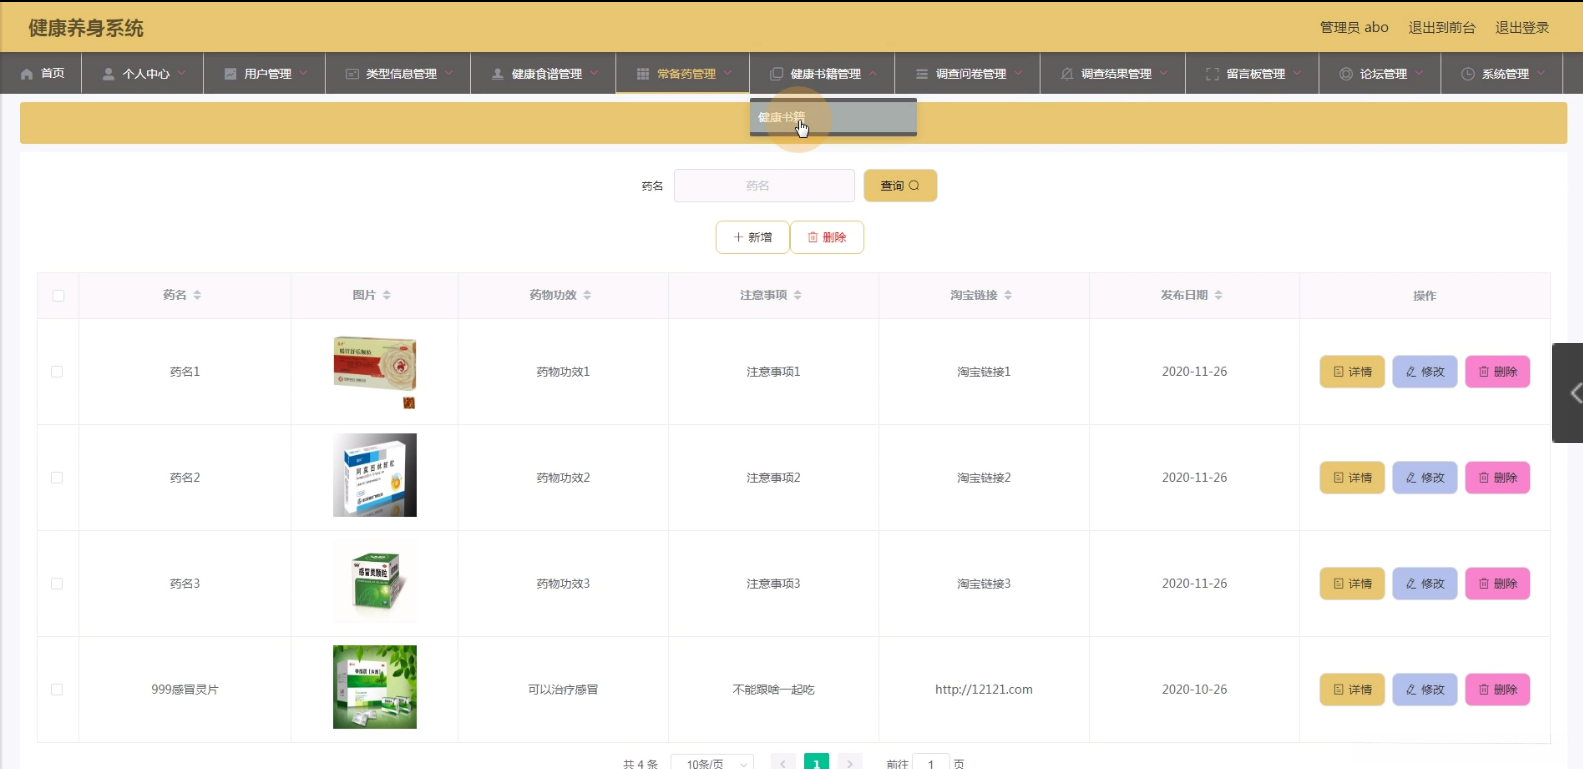Screen dimensions: 1583x769
Task: Open the medicine image thumbnail for 药名1
Action: point(375,372)
